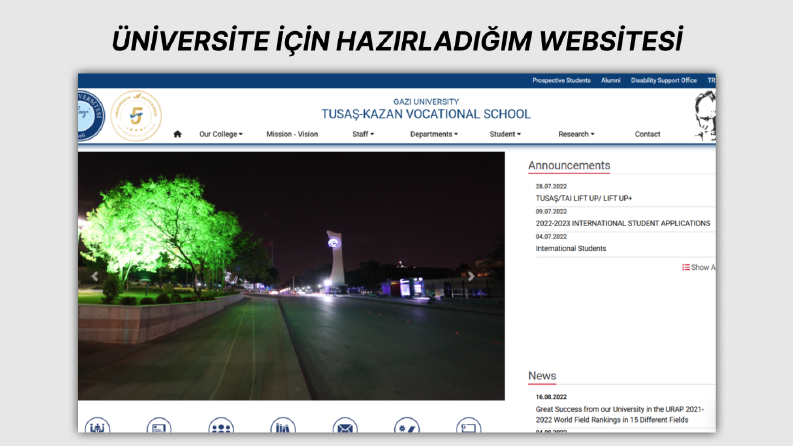Go to the home page icon

[177, 134]
